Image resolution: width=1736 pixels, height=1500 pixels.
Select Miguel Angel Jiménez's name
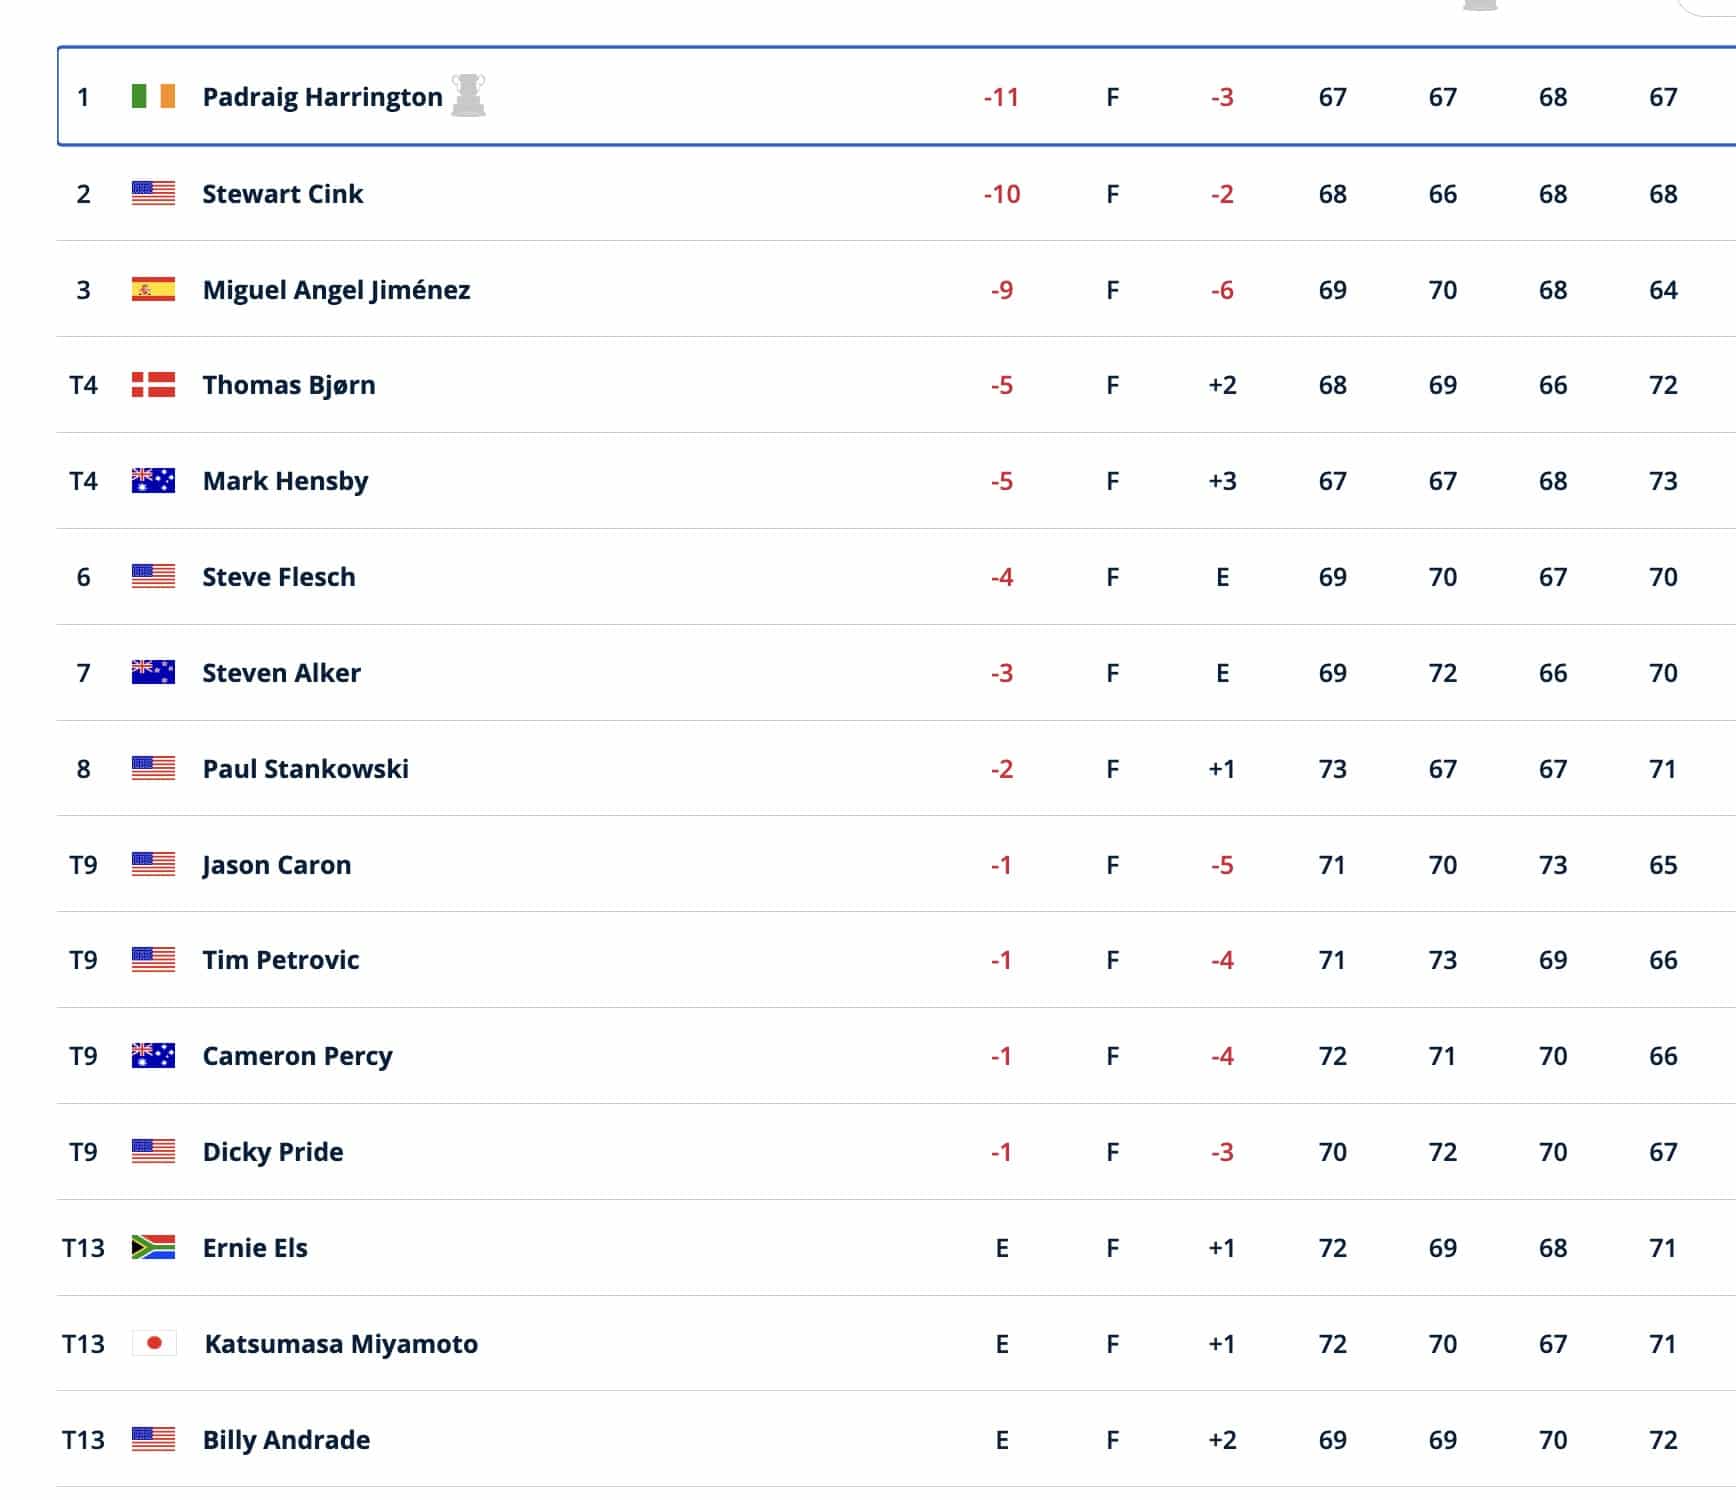[x=336, y=290]
